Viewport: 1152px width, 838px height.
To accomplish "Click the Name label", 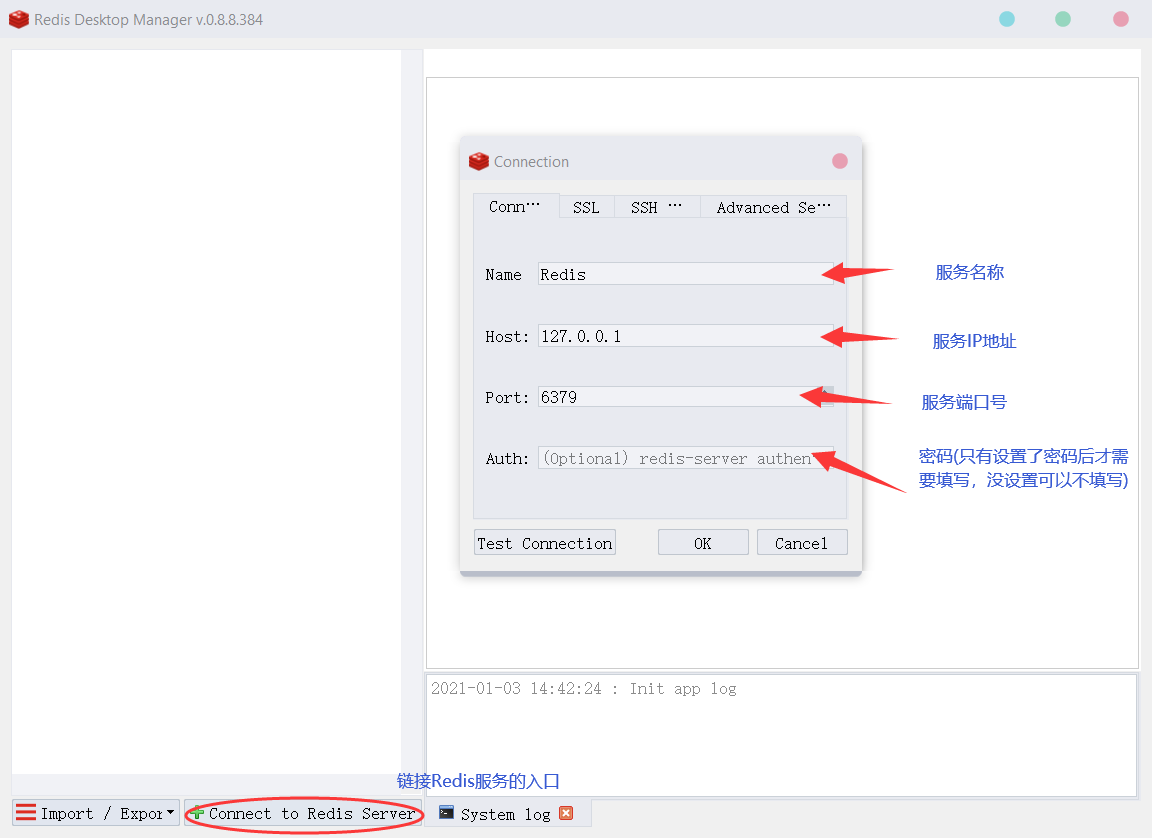I will (503, 275).
